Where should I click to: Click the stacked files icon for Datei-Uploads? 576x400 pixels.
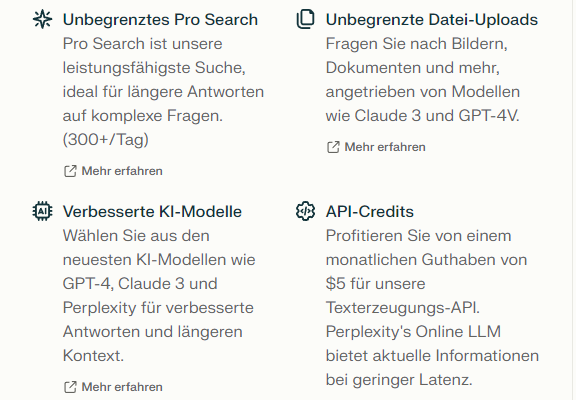coord(305,19)
